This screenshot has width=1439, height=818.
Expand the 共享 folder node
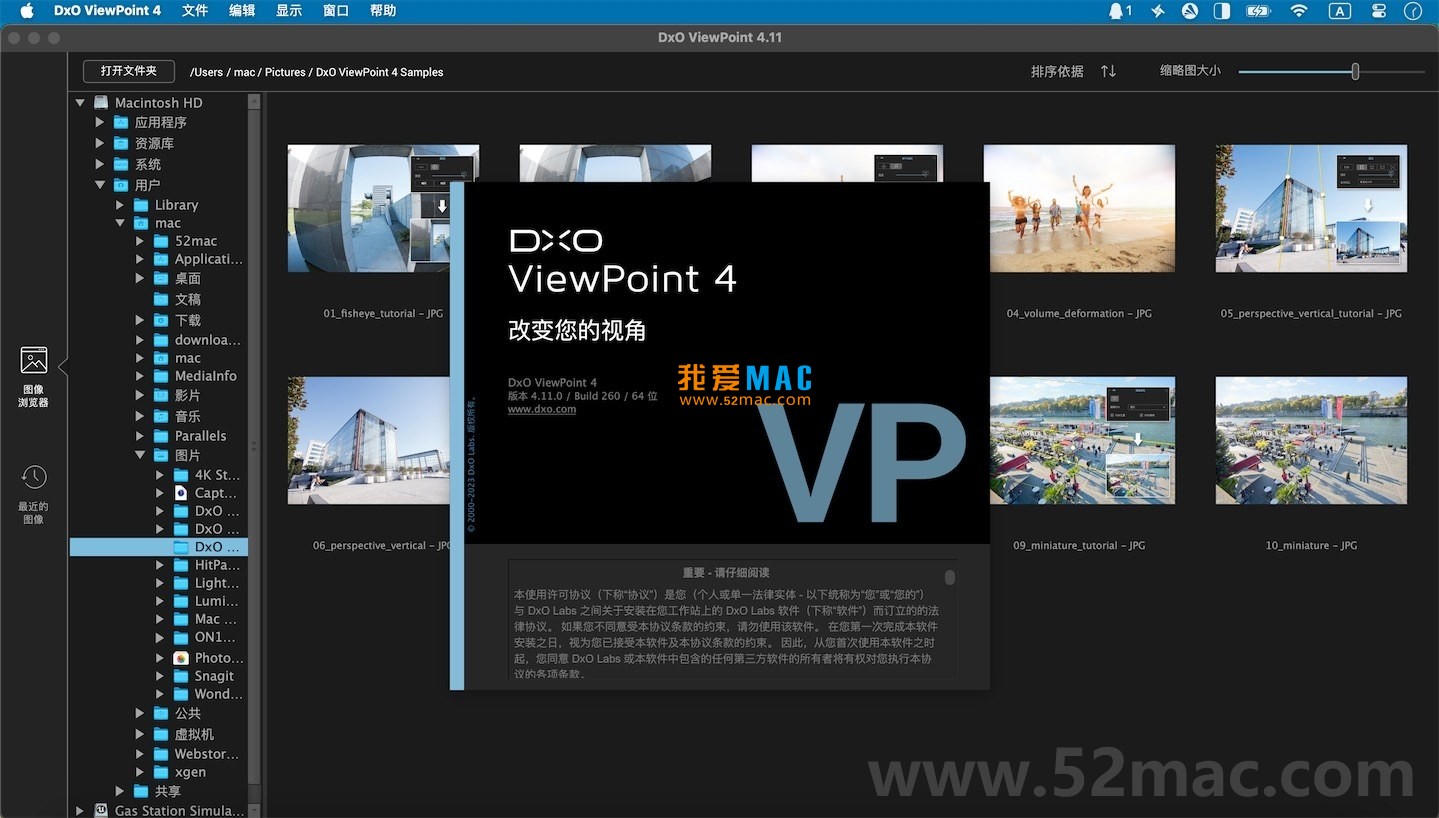pyautogui.click(x=119, y=791)
